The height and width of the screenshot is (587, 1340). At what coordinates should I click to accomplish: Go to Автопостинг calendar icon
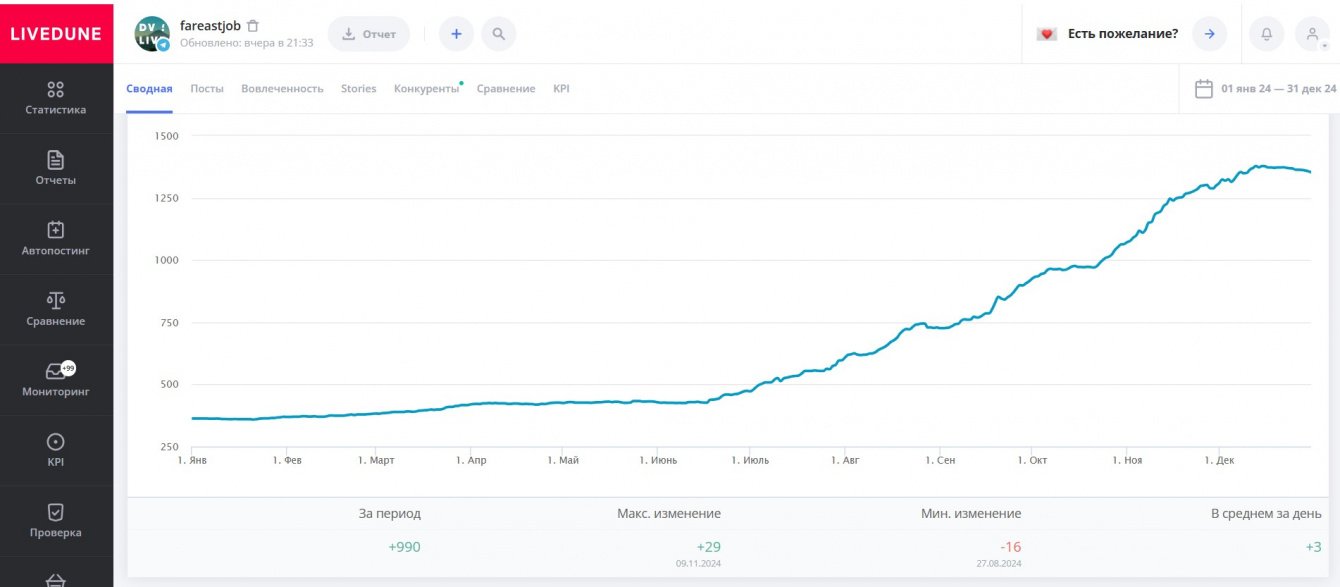tap(56, 230)
